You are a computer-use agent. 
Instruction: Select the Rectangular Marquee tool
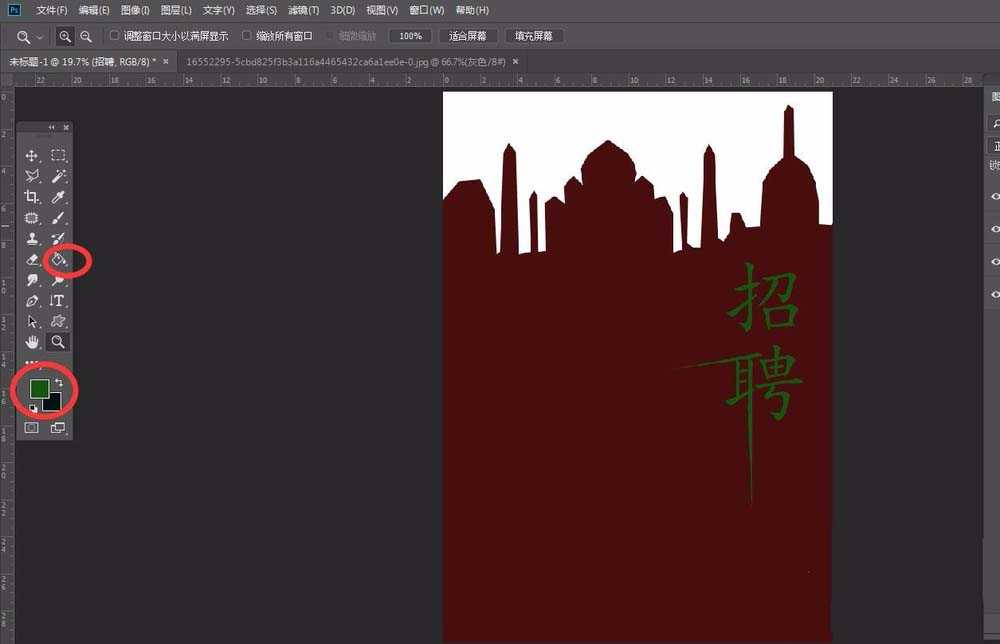click(58, 156)
